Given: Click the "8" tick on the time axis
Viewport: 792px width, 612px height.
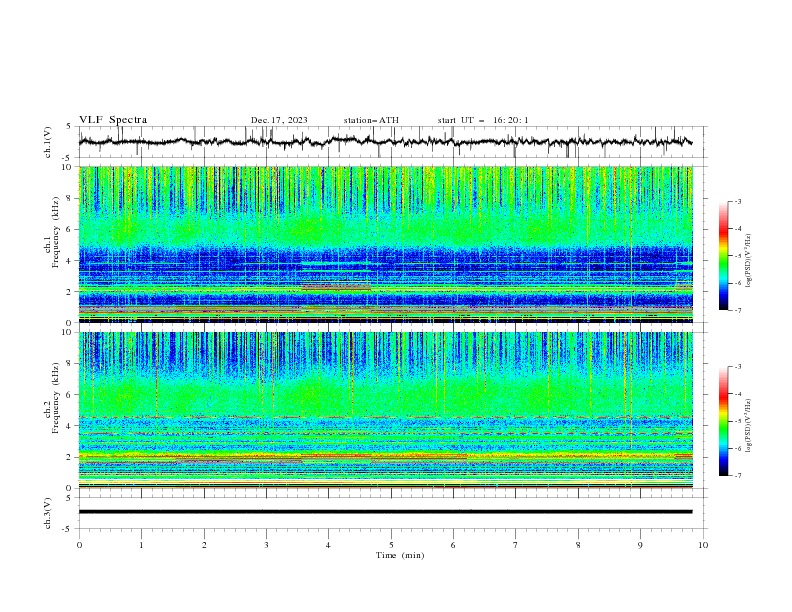Looking at the screenshot, I should click(578, 545).
